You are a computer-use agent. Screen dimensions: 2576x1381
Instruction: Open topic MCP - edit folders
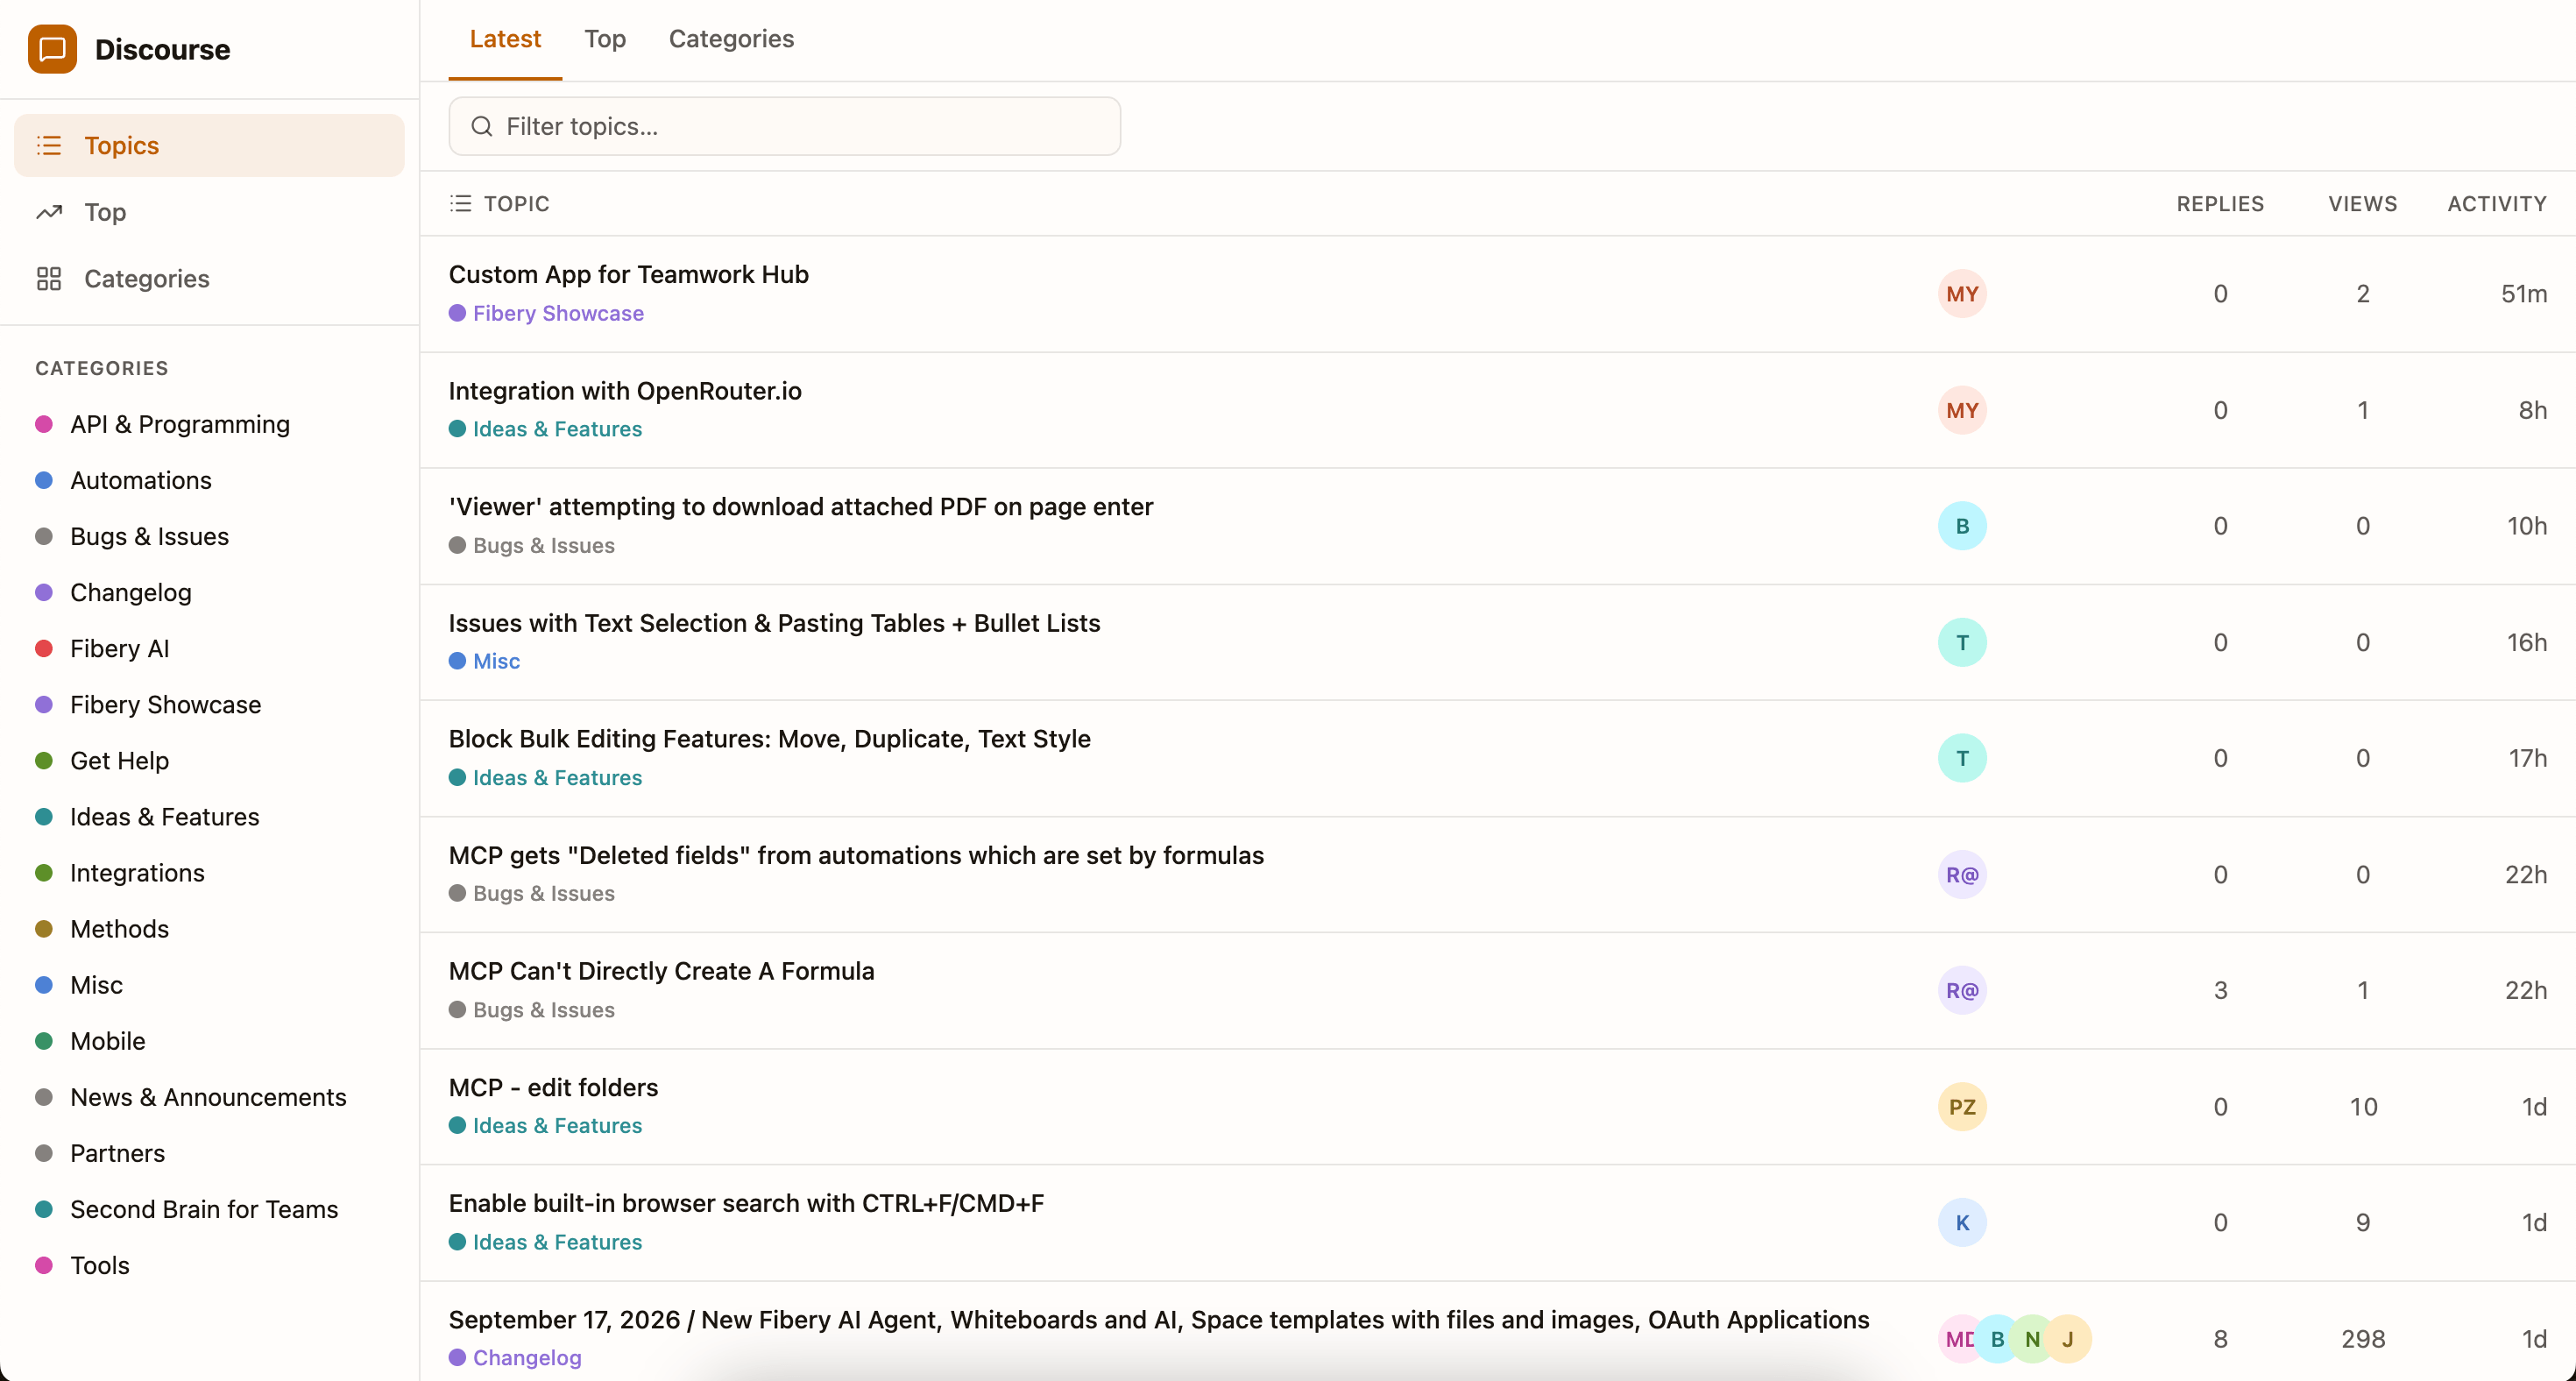553,1087
